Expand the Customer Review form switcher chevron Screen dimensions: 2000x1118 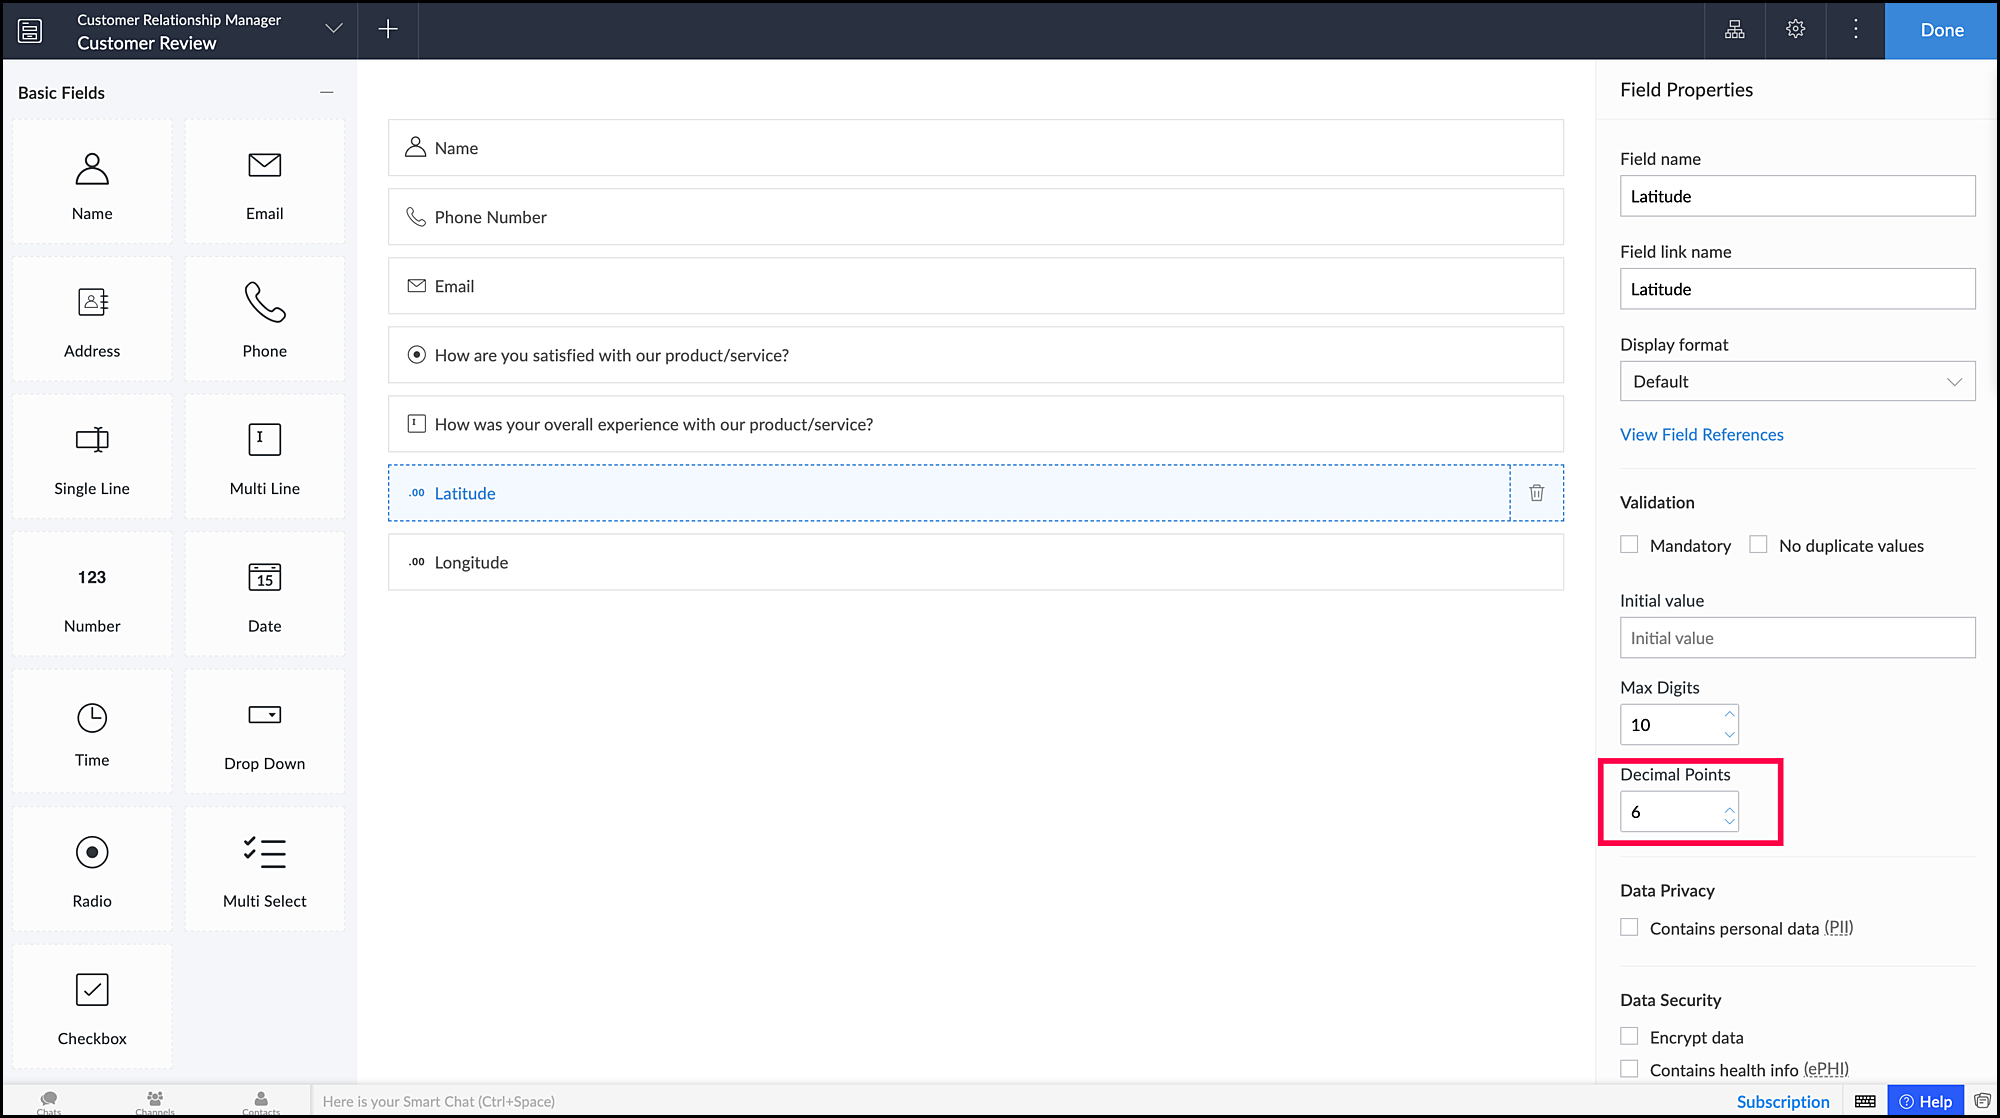point(334,29)
